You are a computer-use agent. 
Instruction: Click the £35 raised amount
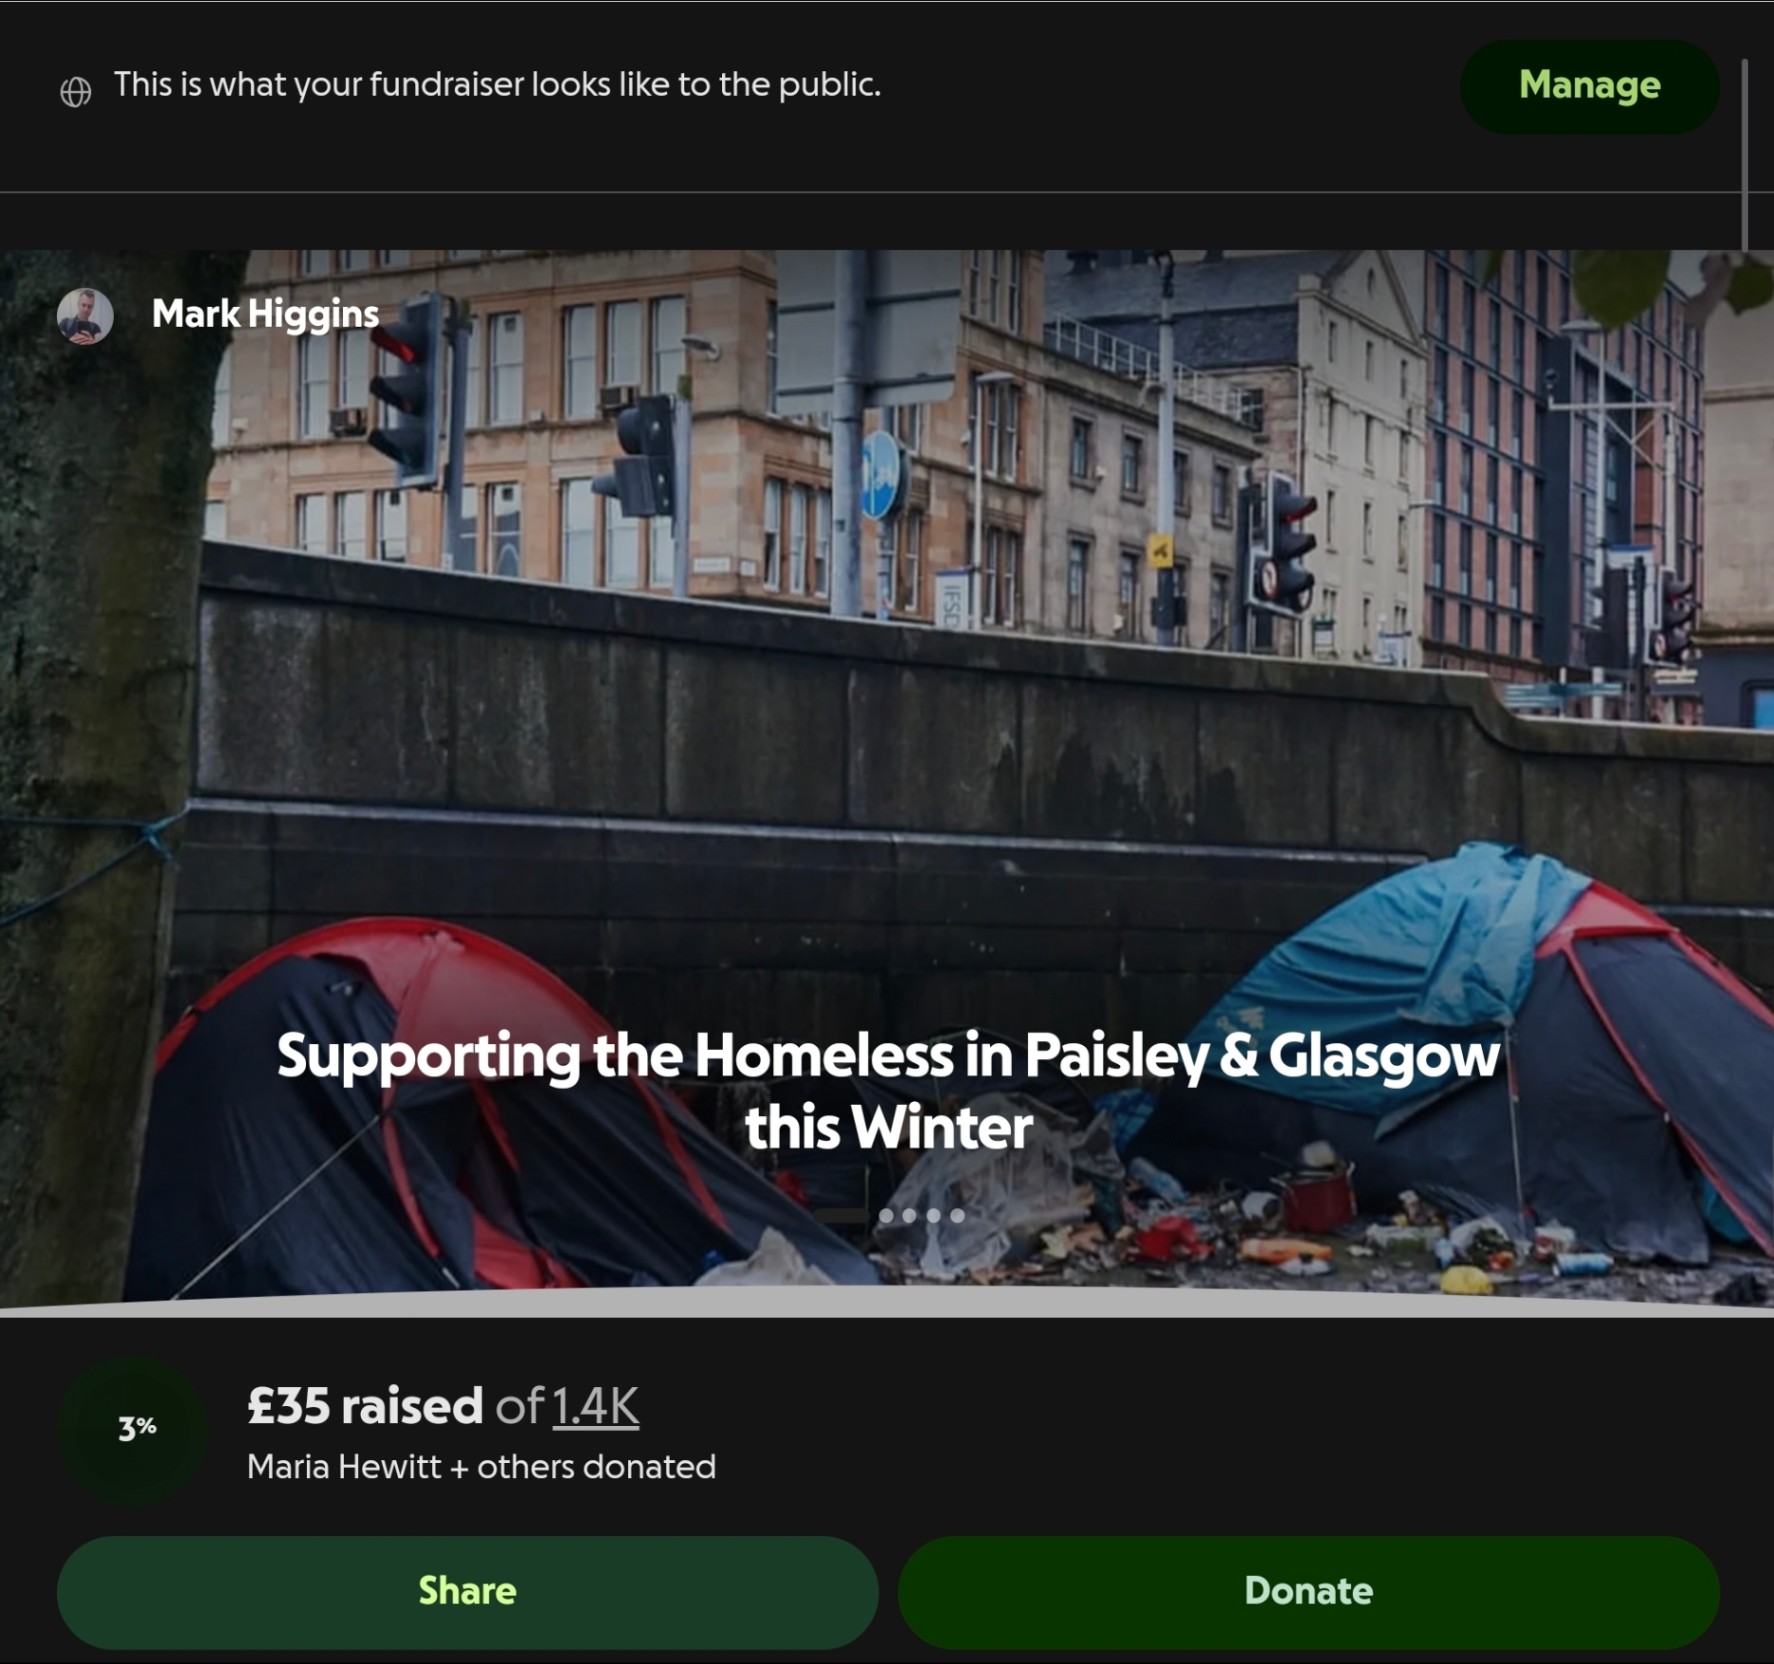point(365,1406)
